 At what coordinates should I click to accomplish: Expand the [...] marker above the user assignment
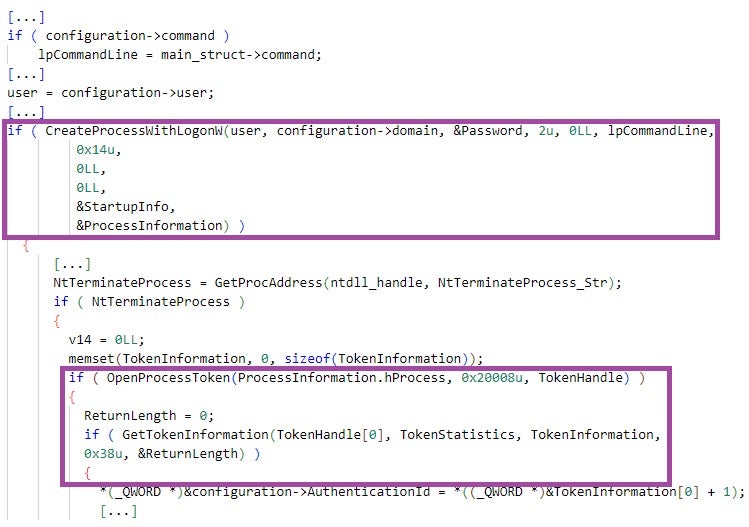(26, 74)
